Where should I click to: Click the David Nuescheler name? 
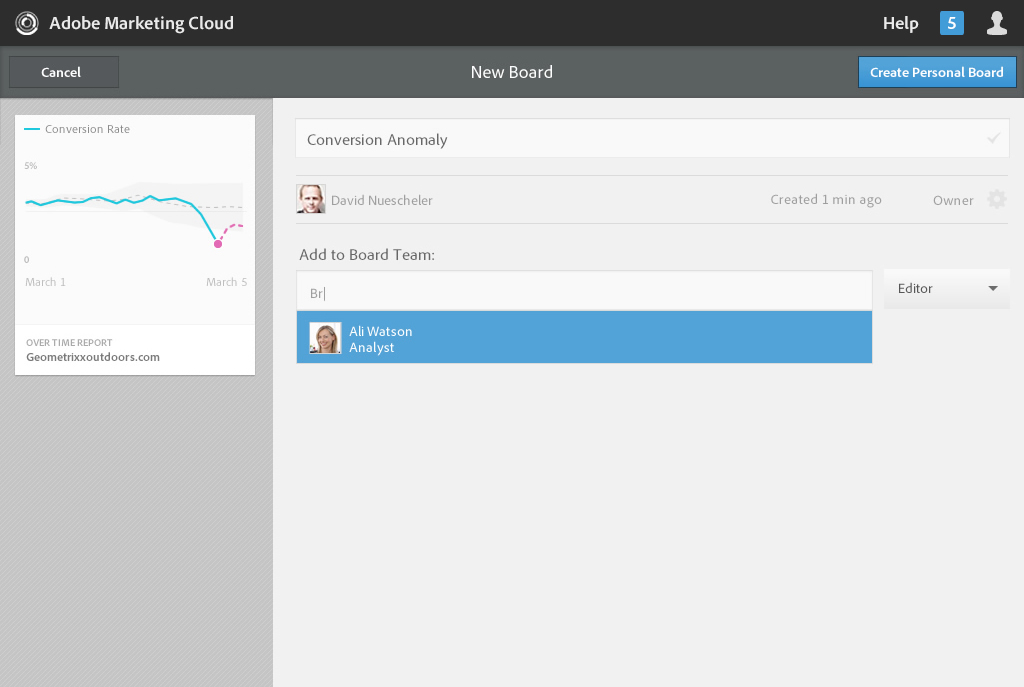point(382,200)
